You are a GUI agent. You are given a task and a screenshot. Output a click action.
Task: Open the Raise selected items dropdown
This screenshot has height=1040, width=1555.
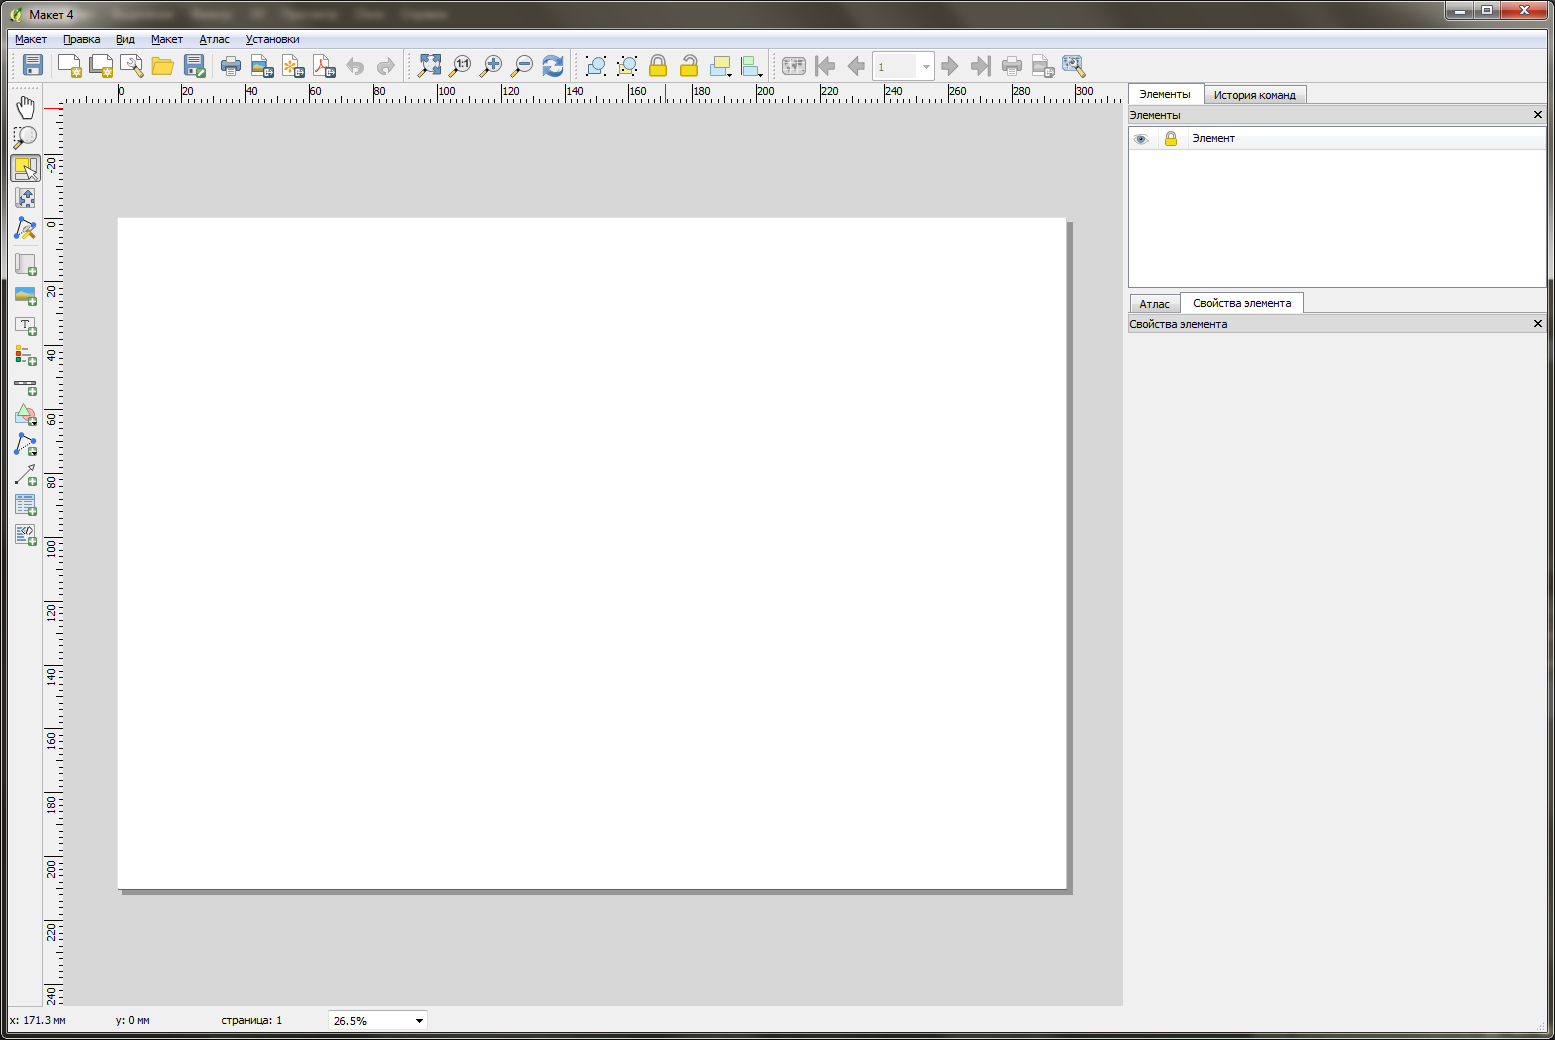point(730,74)
